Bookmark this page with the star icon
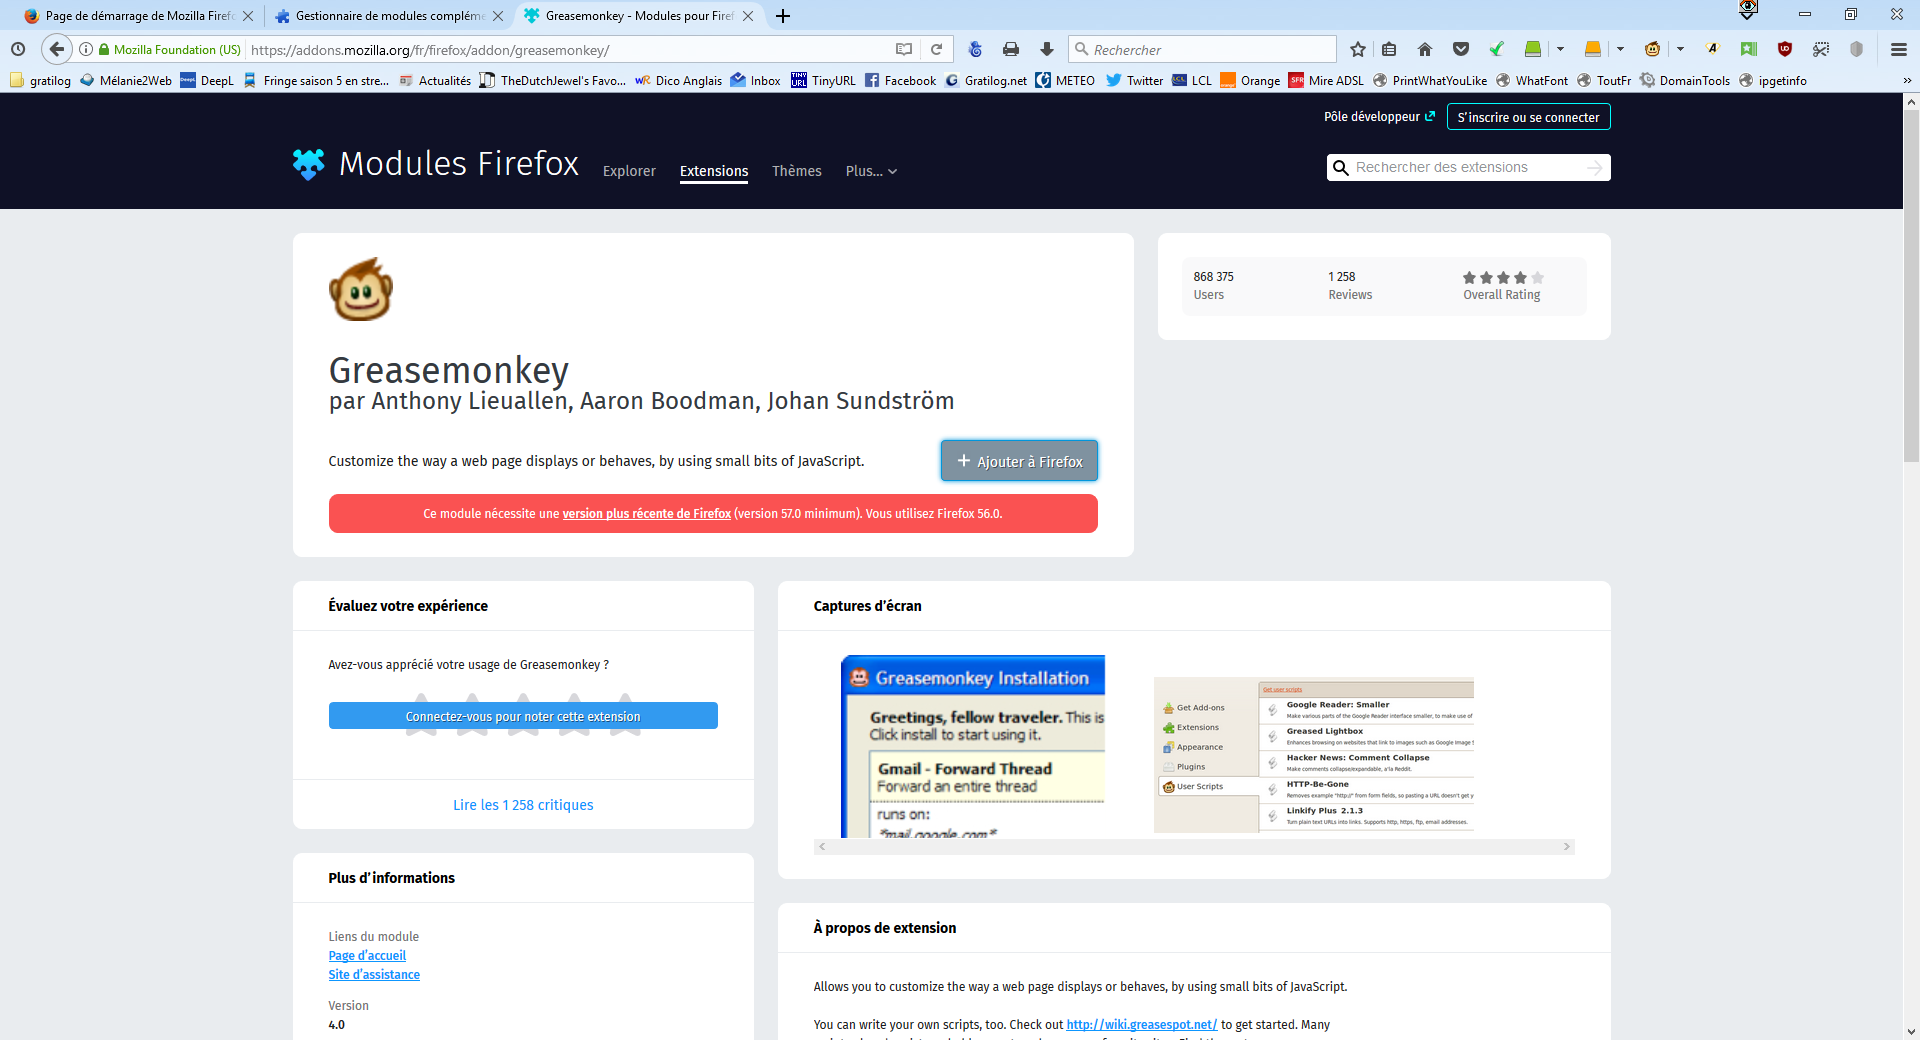This screenshot has height=1040, width=1920. coord(1358,49)
